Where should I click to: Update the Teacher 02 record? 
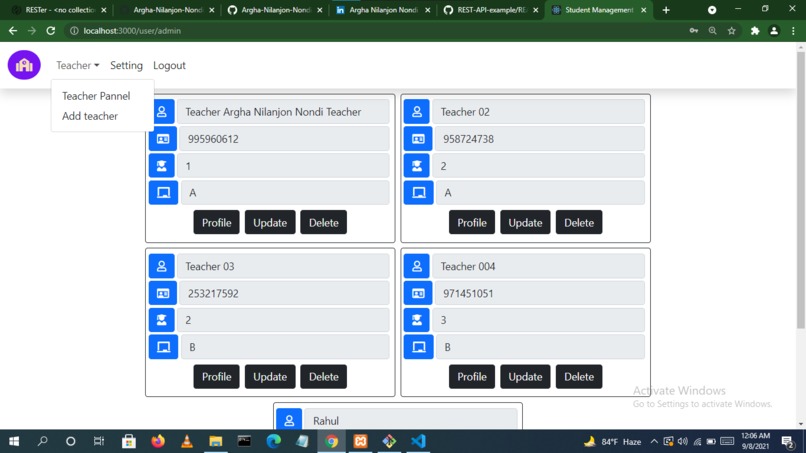pos(525,222)
